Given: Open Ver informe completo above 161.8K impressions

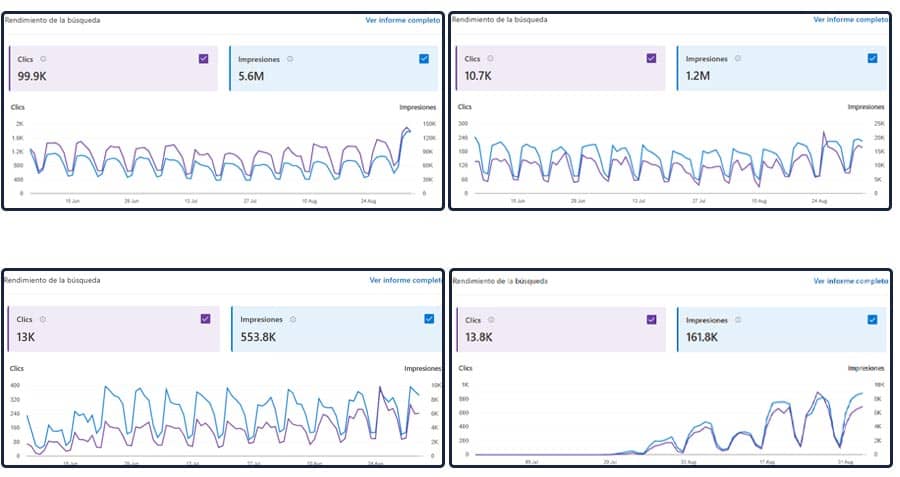Looking at the screenshot, I should pyautogui.click(x=850, y=282).
